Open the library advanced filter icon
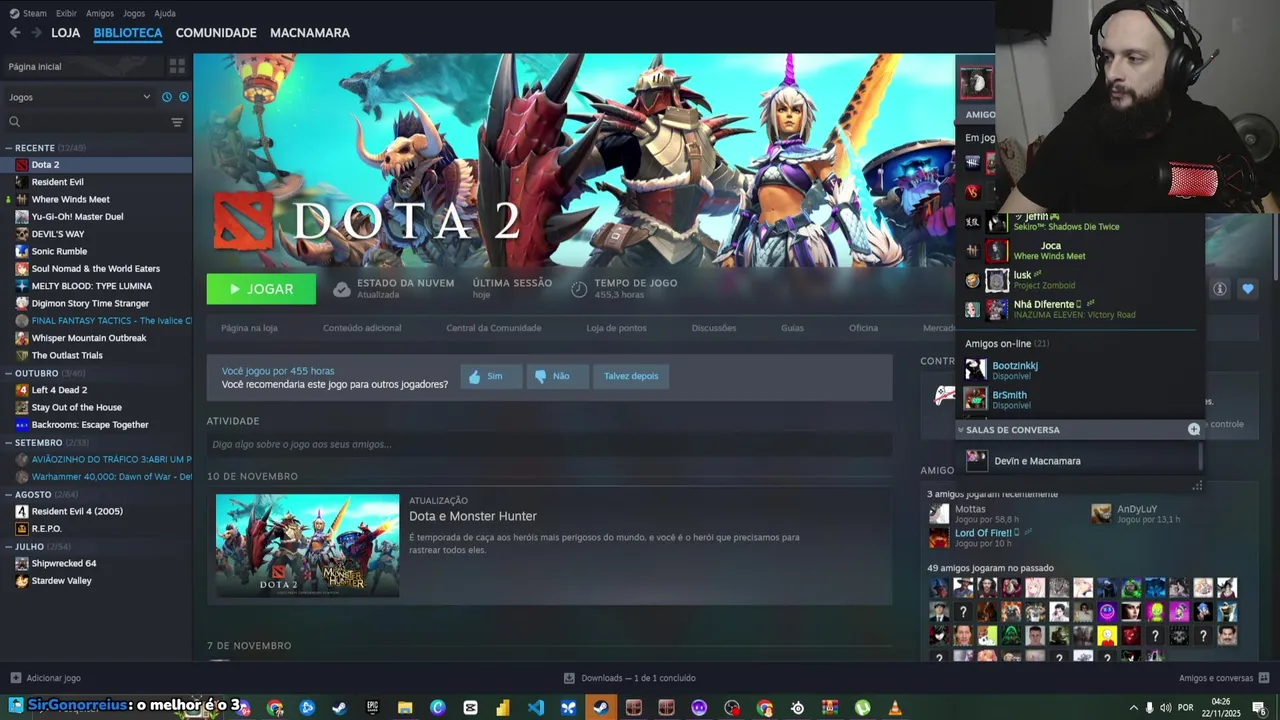 (x=177, y=122)
